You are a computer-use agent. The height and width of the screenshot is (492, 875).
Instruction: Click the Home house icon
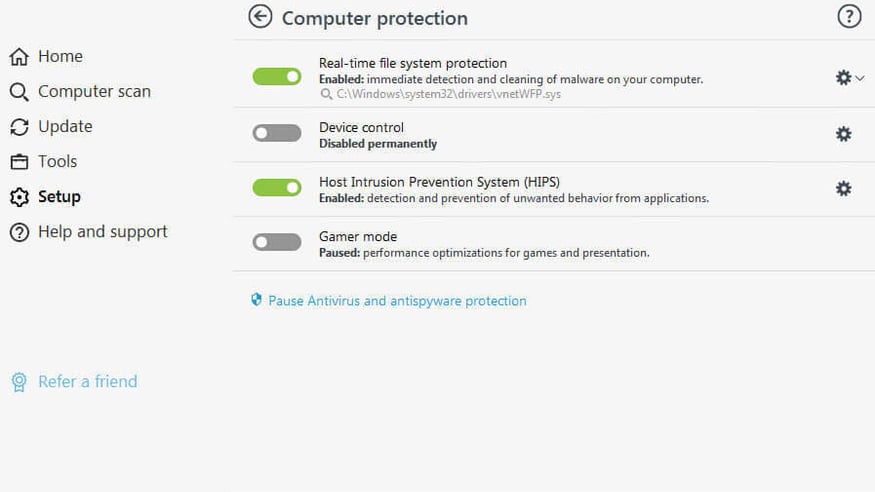19,57
